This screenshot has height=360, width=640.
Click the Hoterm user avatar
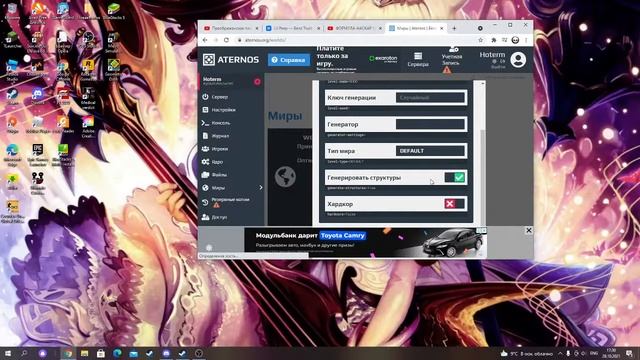[518, 60]
